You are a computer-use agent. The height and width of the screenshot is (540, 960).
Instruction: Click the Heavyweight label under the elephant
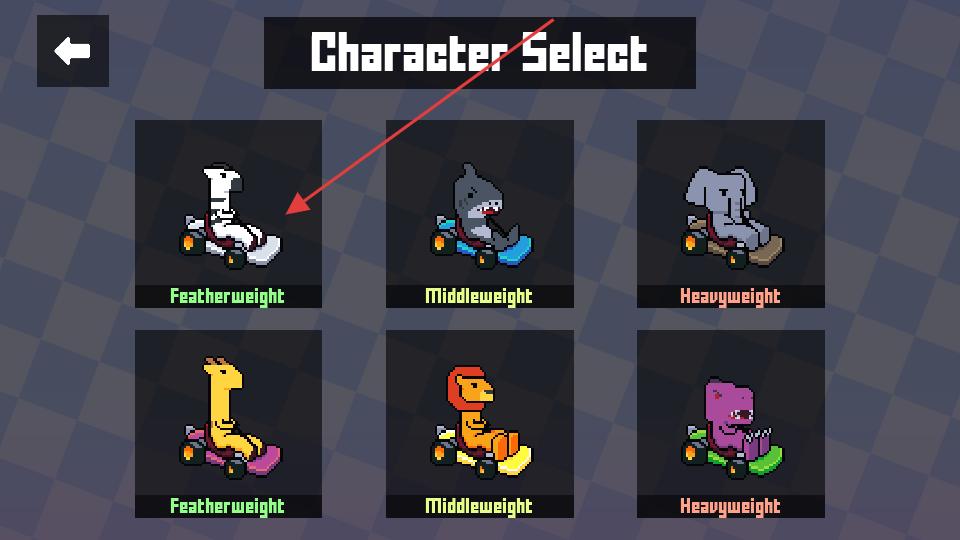(x=730, y=297)
